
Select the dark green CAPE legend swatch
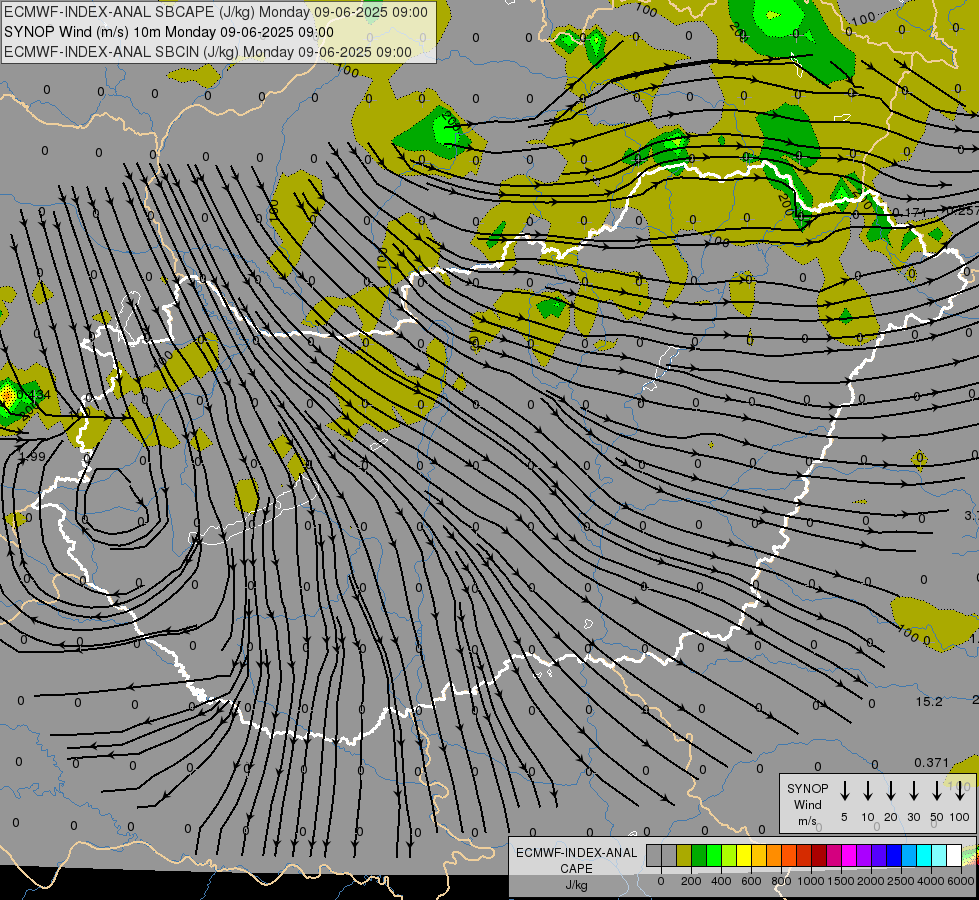699,855
